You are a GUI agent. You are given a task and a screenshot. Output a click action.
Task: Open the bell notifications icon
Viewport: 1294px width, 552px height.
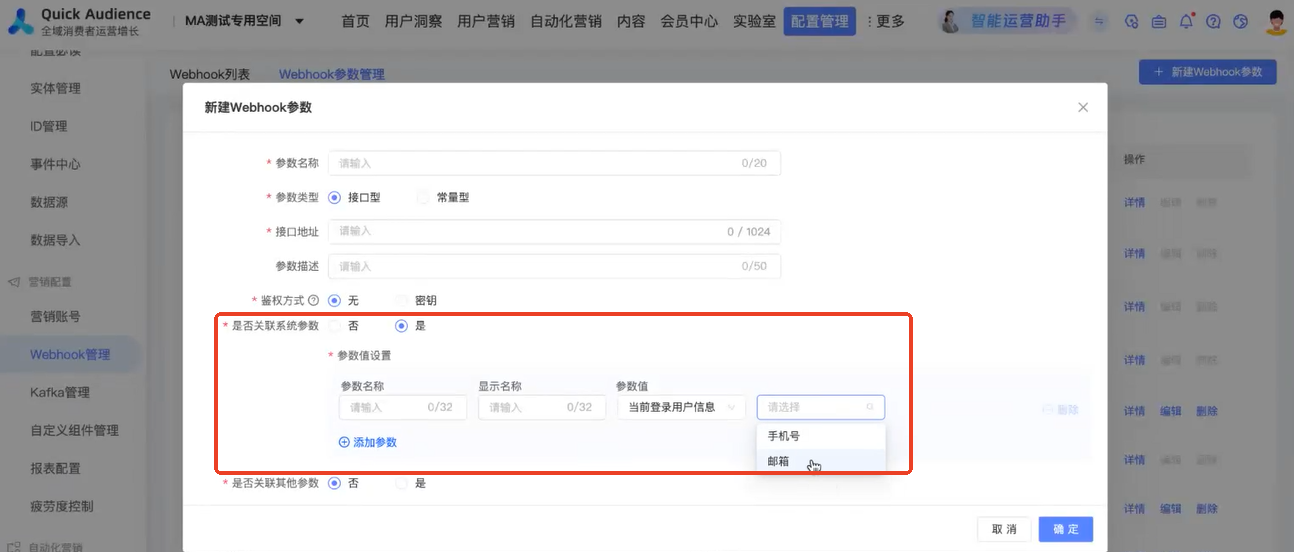[1186, 21]
